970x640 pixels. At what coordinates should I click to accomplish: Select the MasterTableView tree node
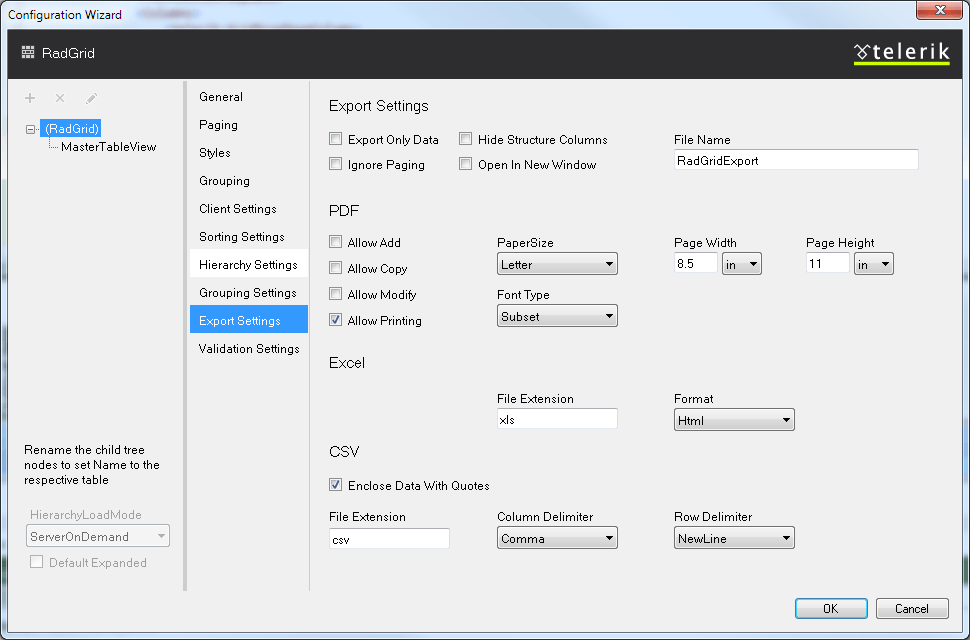[x=108, y=145]
